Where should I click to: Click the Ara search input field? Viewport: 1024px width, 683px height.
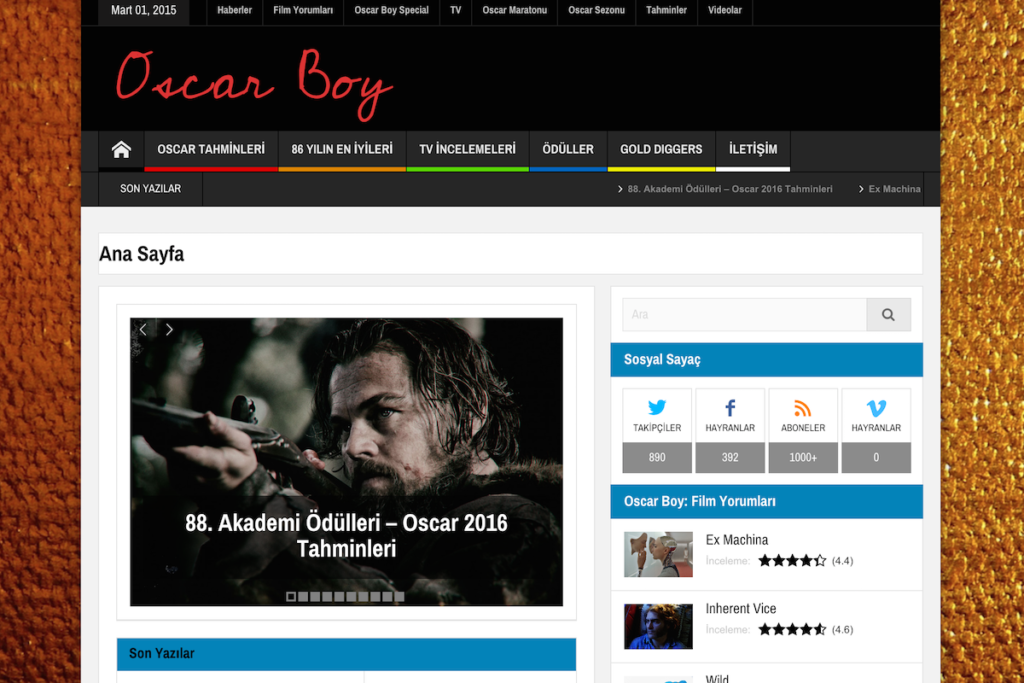tap(744, 315)
